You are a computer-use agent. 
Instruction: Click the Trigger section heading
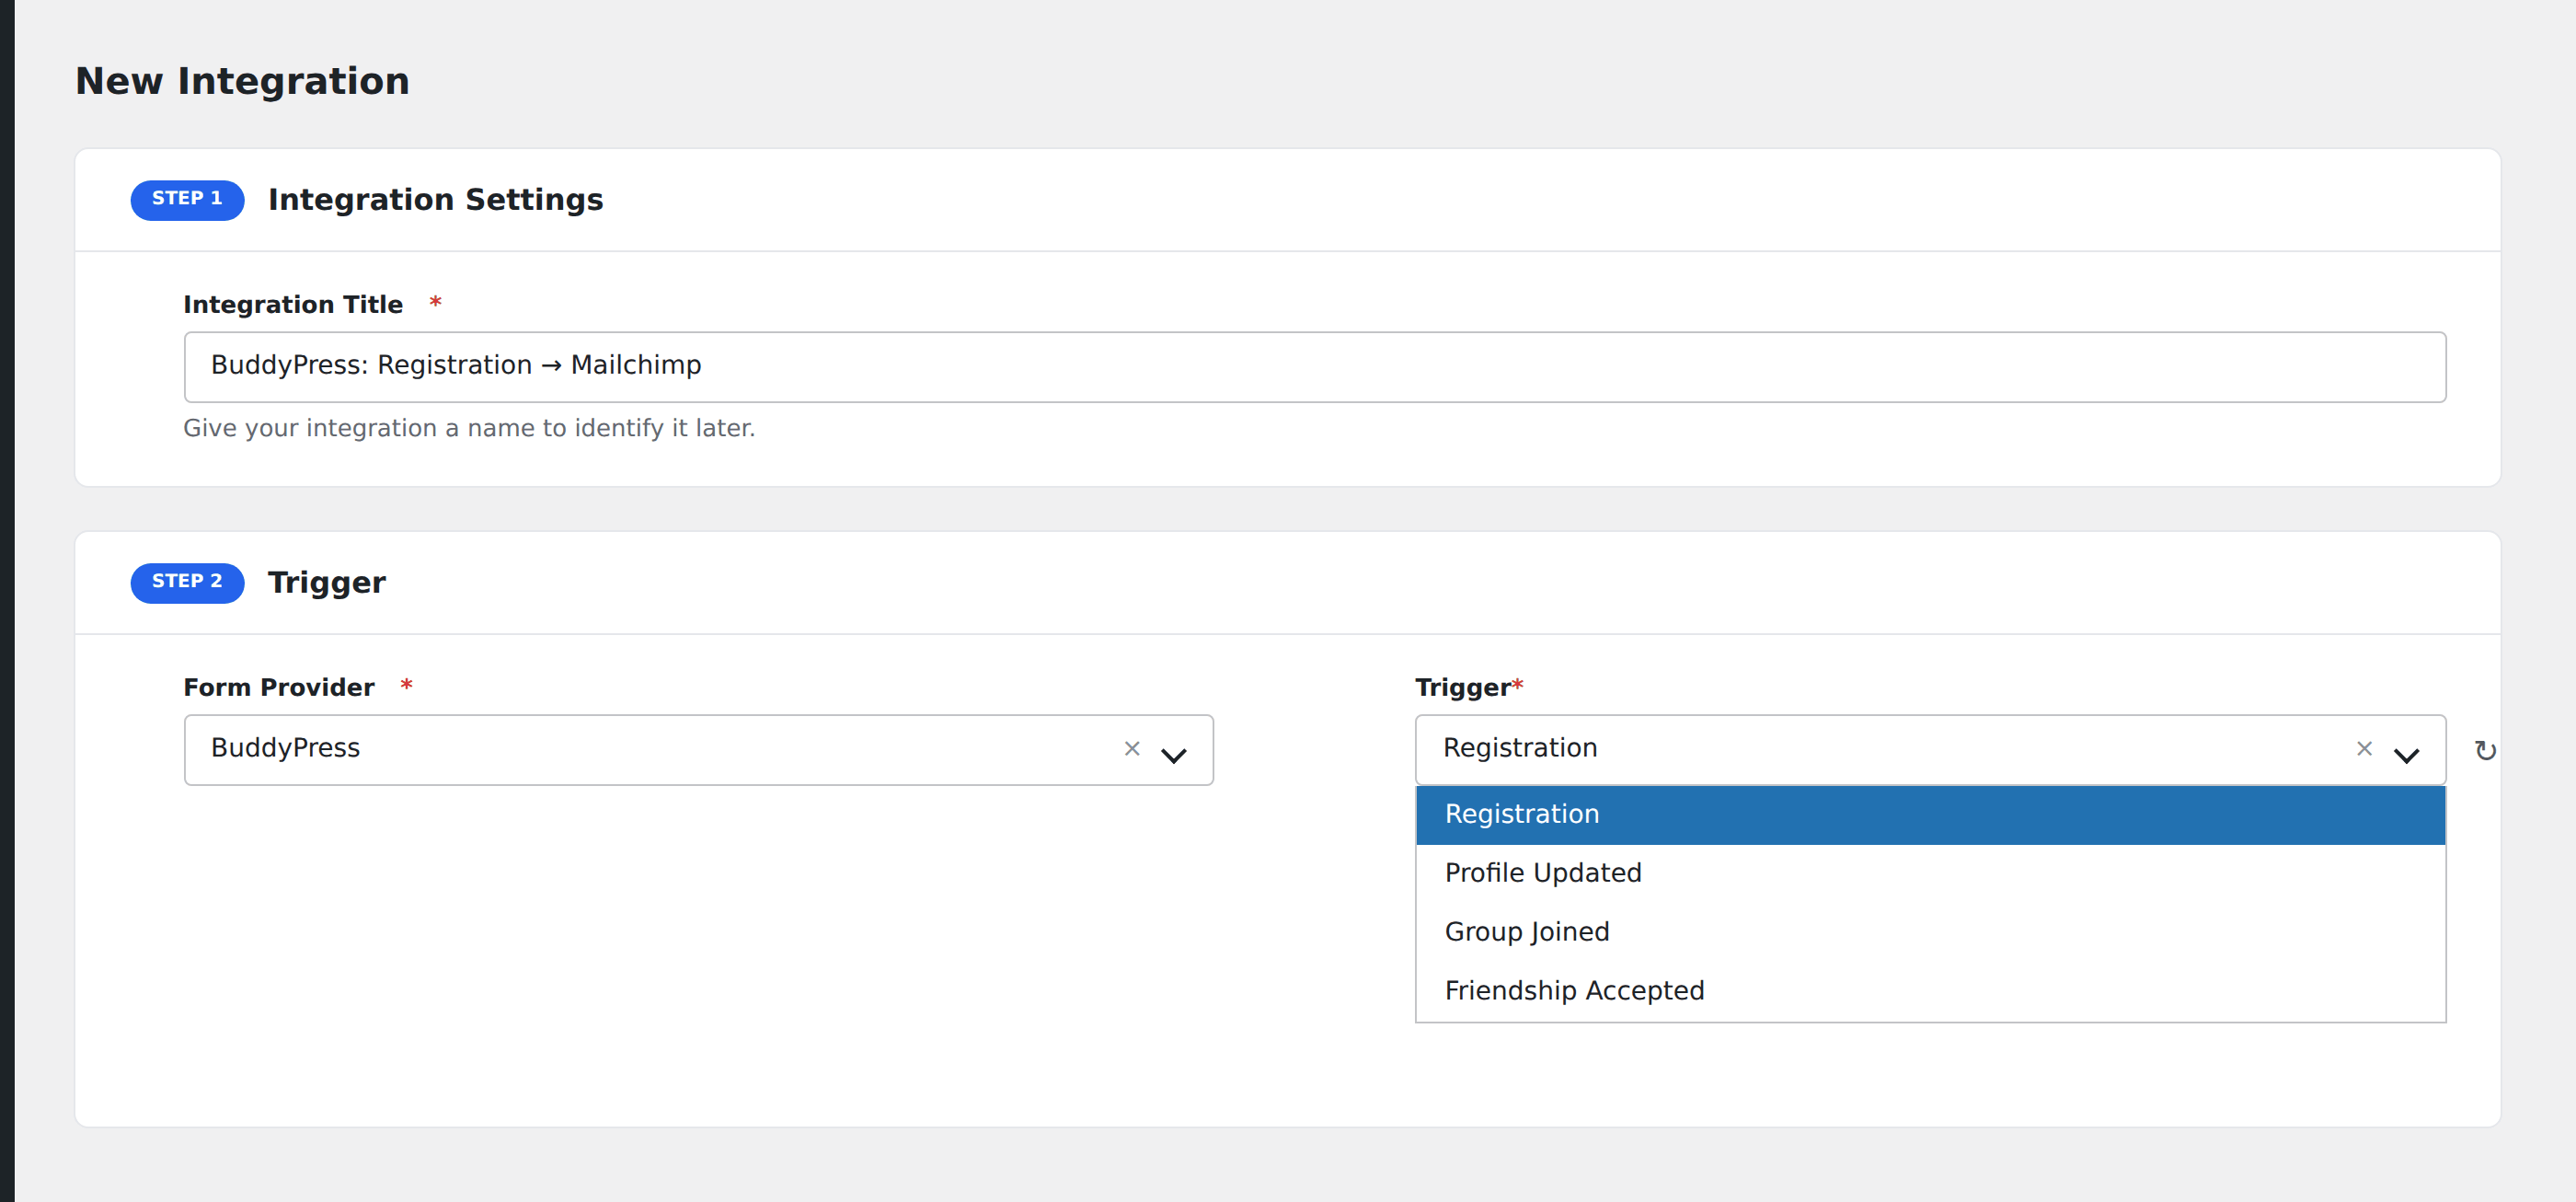[326, 582]
